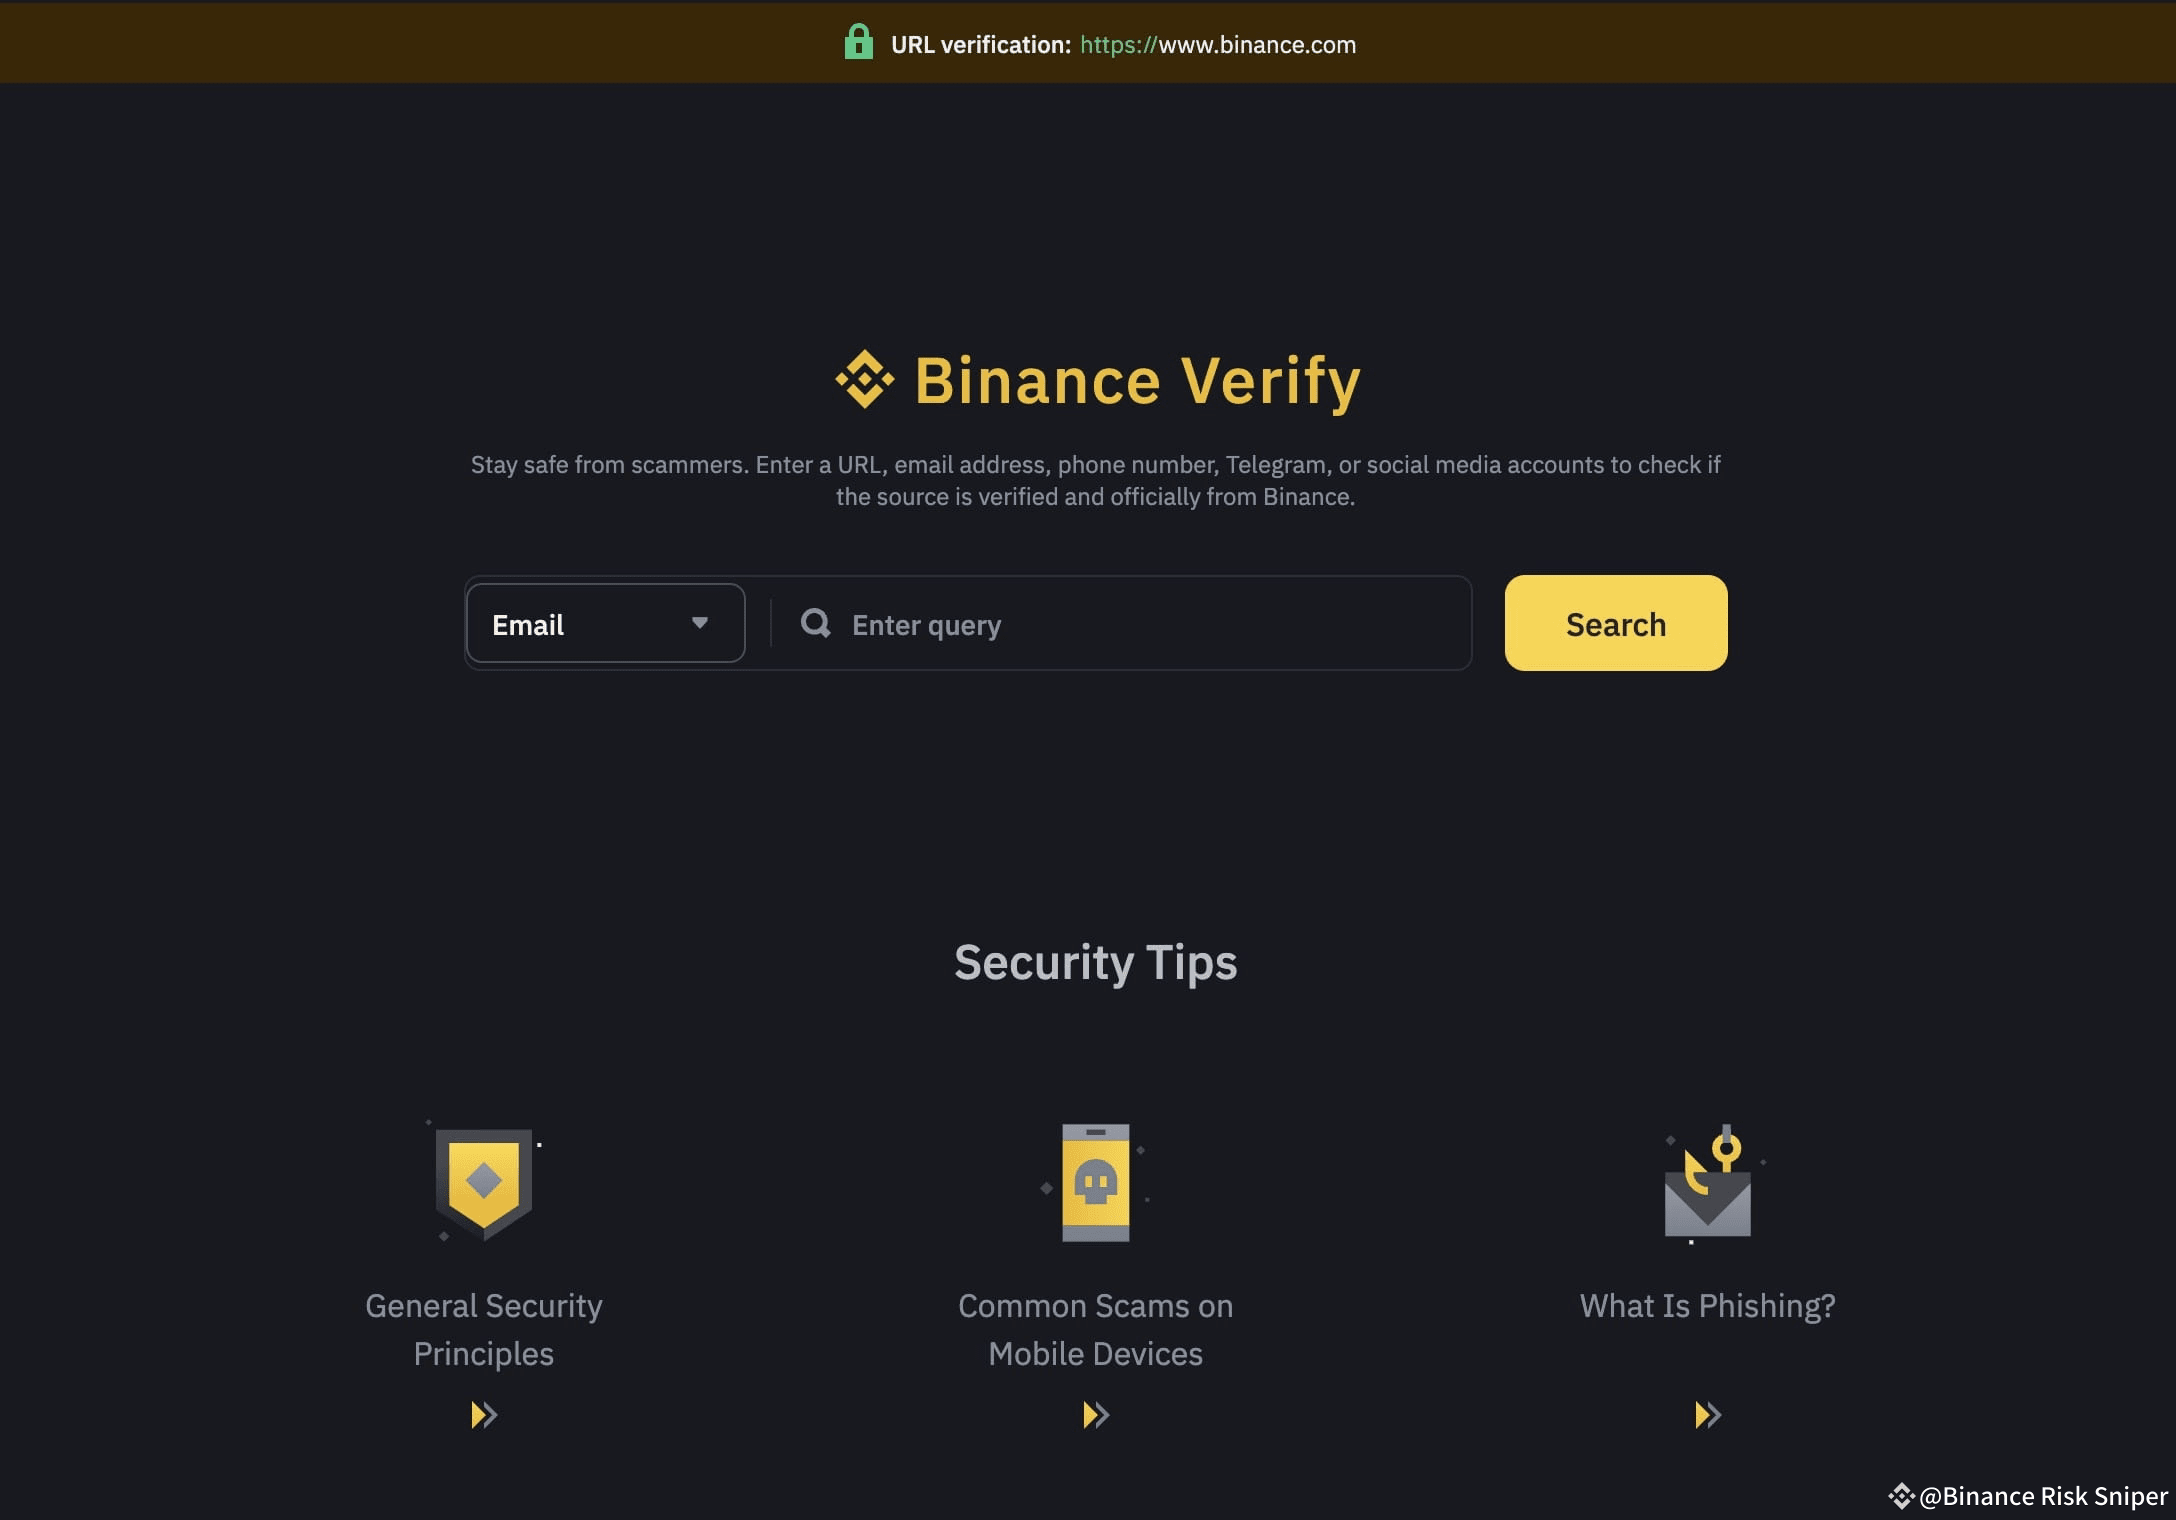
Task: Open the Common Scams on Mobile Devices tip
Action: pos(1095,1330)
